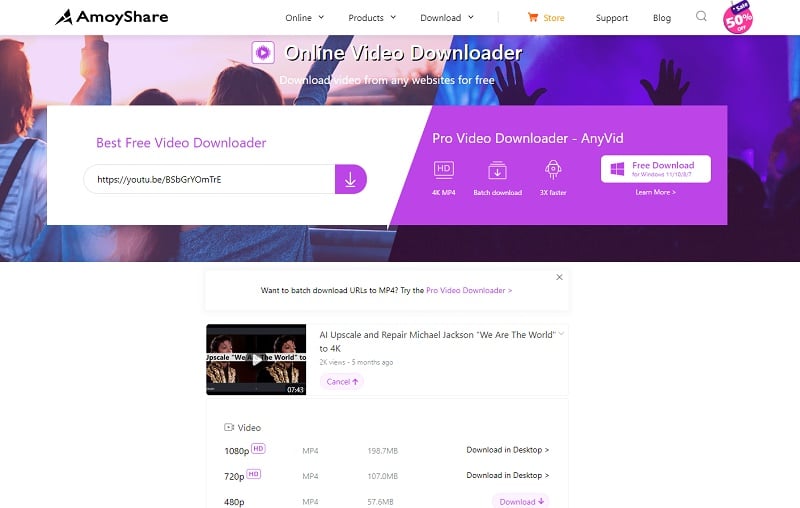
Task: Click the Learn More link
Action: coord(656,192)
